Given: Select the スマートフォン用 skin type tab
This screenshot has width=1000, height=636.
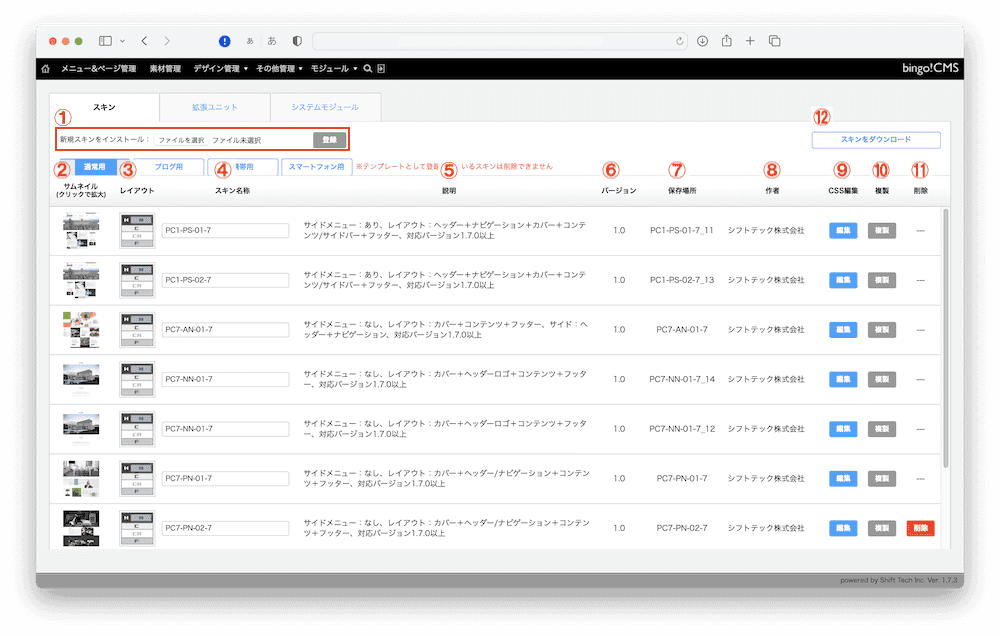Looking at the screenshot, I should click(x=316, y=166).
